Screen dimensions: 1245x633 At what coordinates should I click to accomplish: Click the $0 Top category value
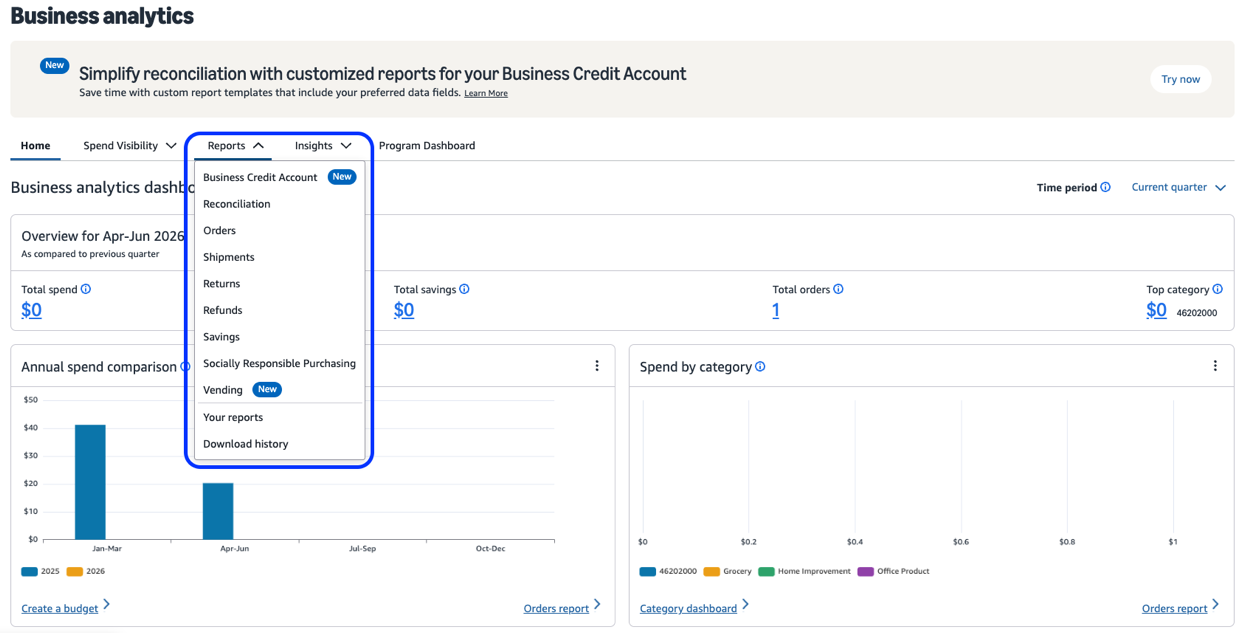click(x=1156, y=310)
